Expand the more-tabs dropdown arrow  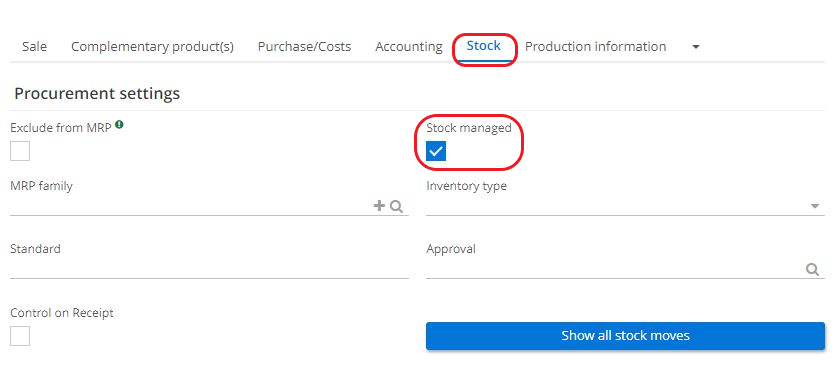pyautogui.click(x=696, y=47)
